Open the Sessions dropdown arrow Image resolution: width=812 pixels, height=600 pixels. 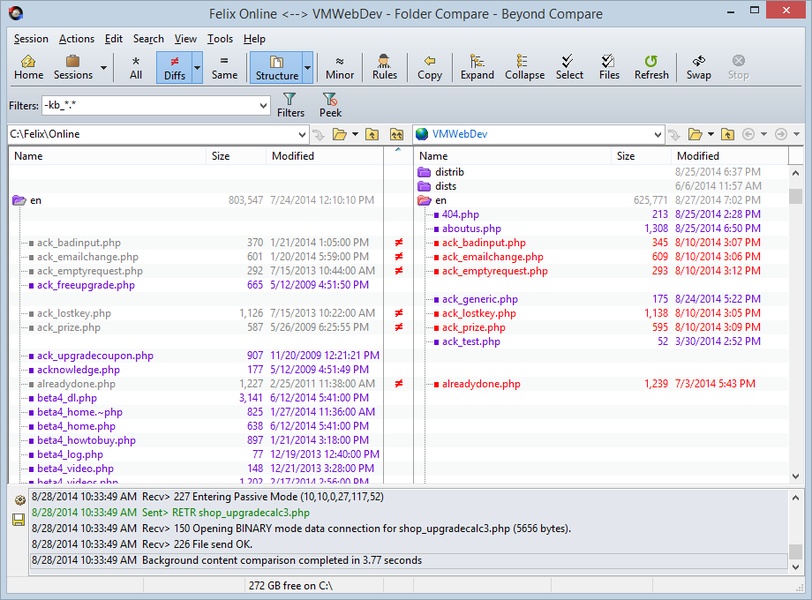click(104, 68)
